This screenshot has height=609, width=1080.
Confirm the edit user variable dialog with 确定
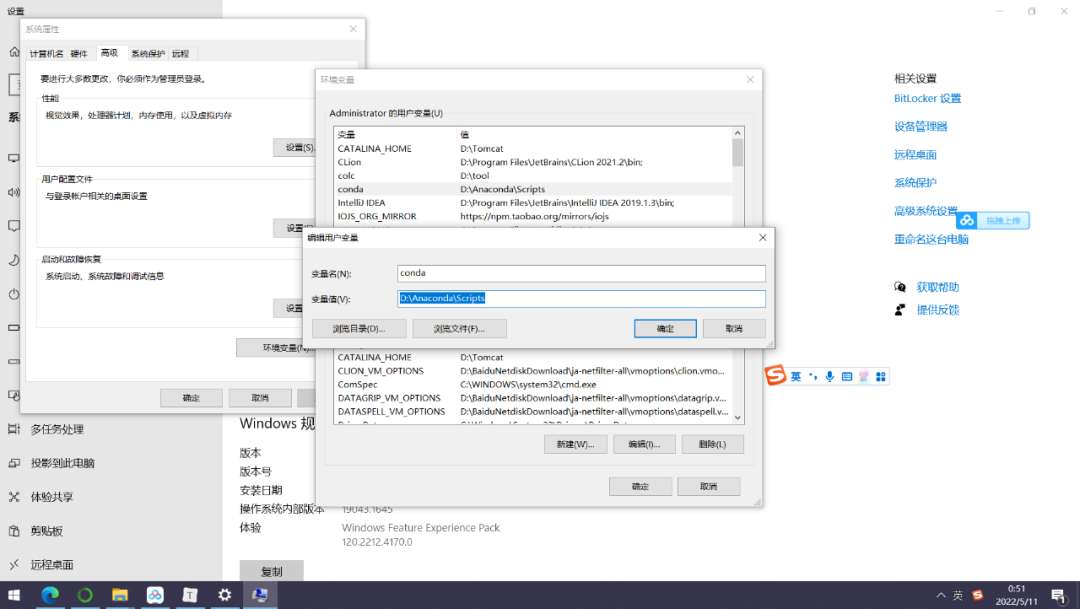pos(665,329)
